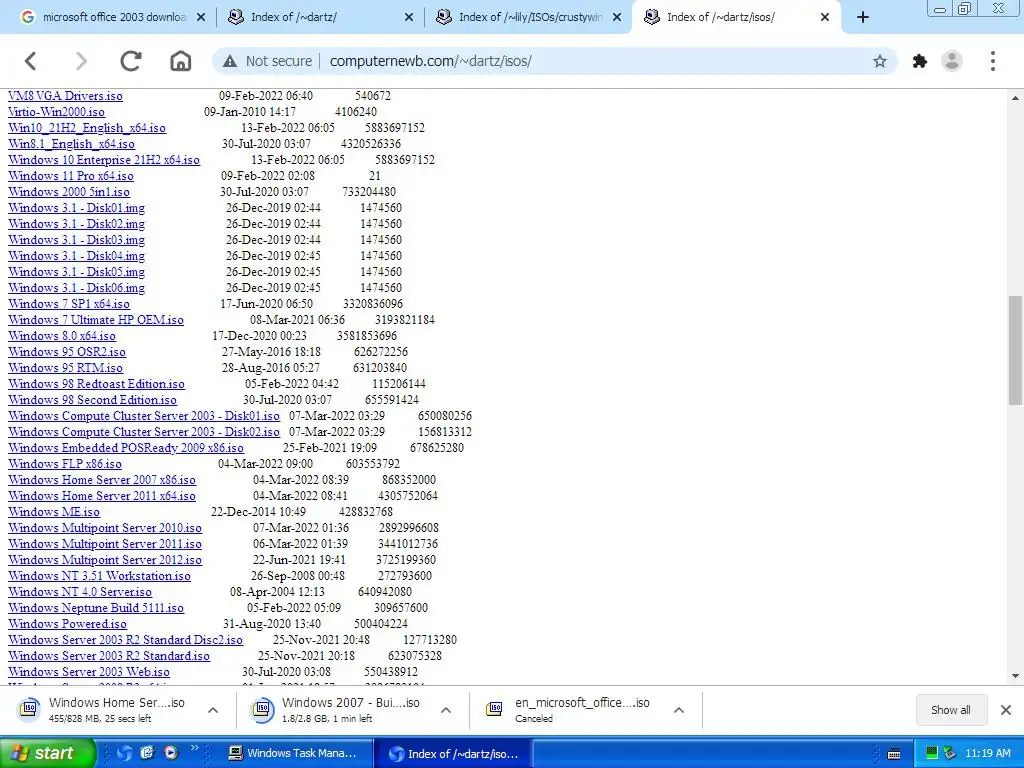Expand options for Windows 2007 download
Screen dimensions: 1024x768
click(x=446, y=710)
